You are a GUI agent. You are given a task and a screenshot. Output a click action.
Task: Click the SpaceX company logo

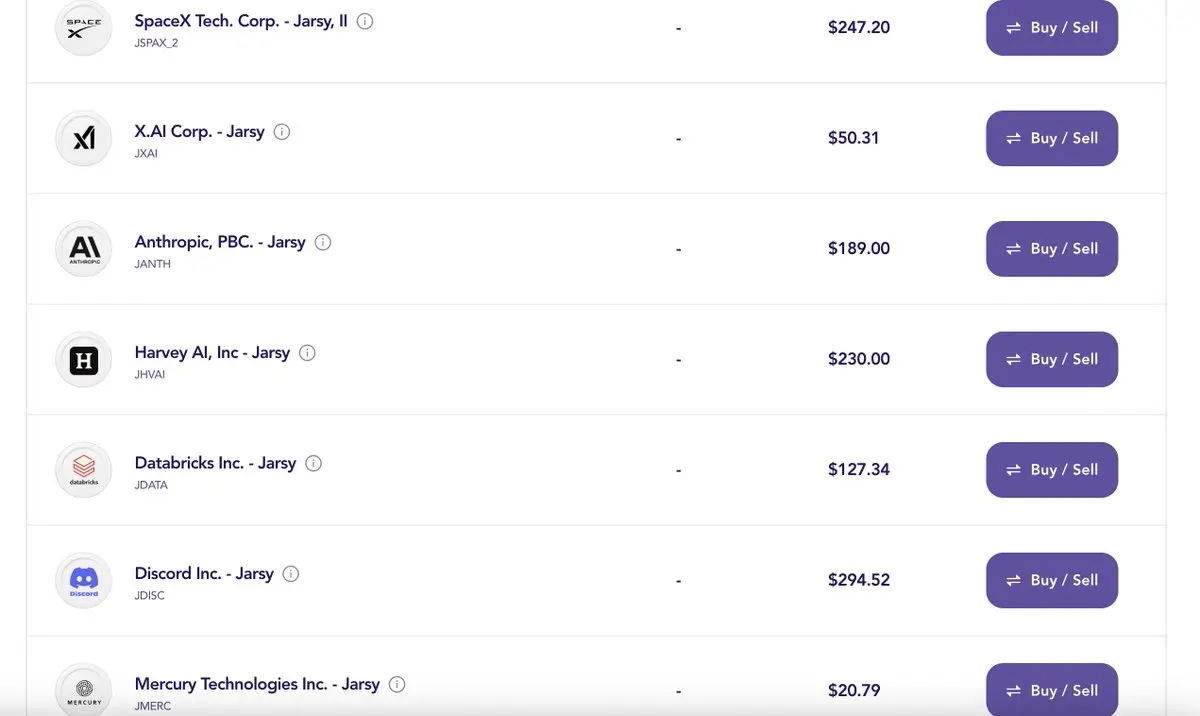click(84, 27)
